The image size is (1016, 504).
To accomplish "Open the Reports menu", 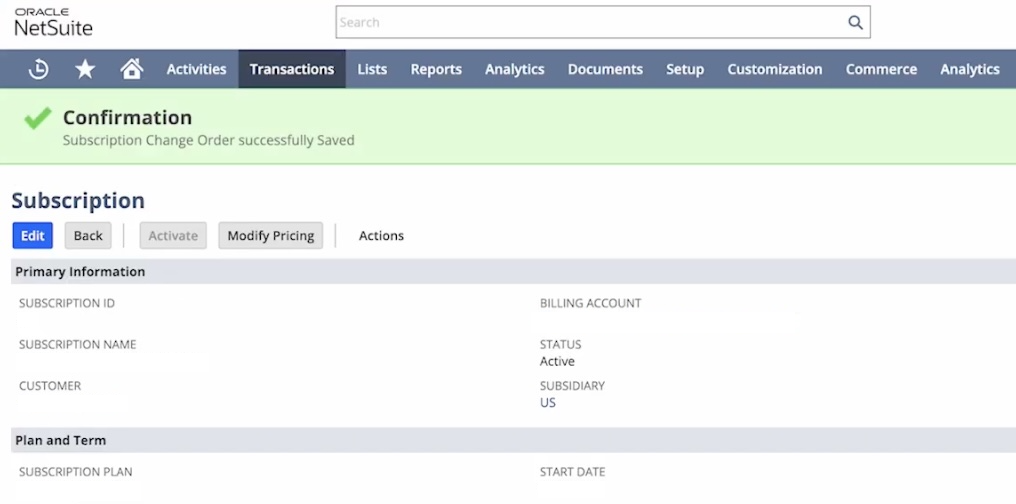I will pyautogui.click(x=436, y=69).
